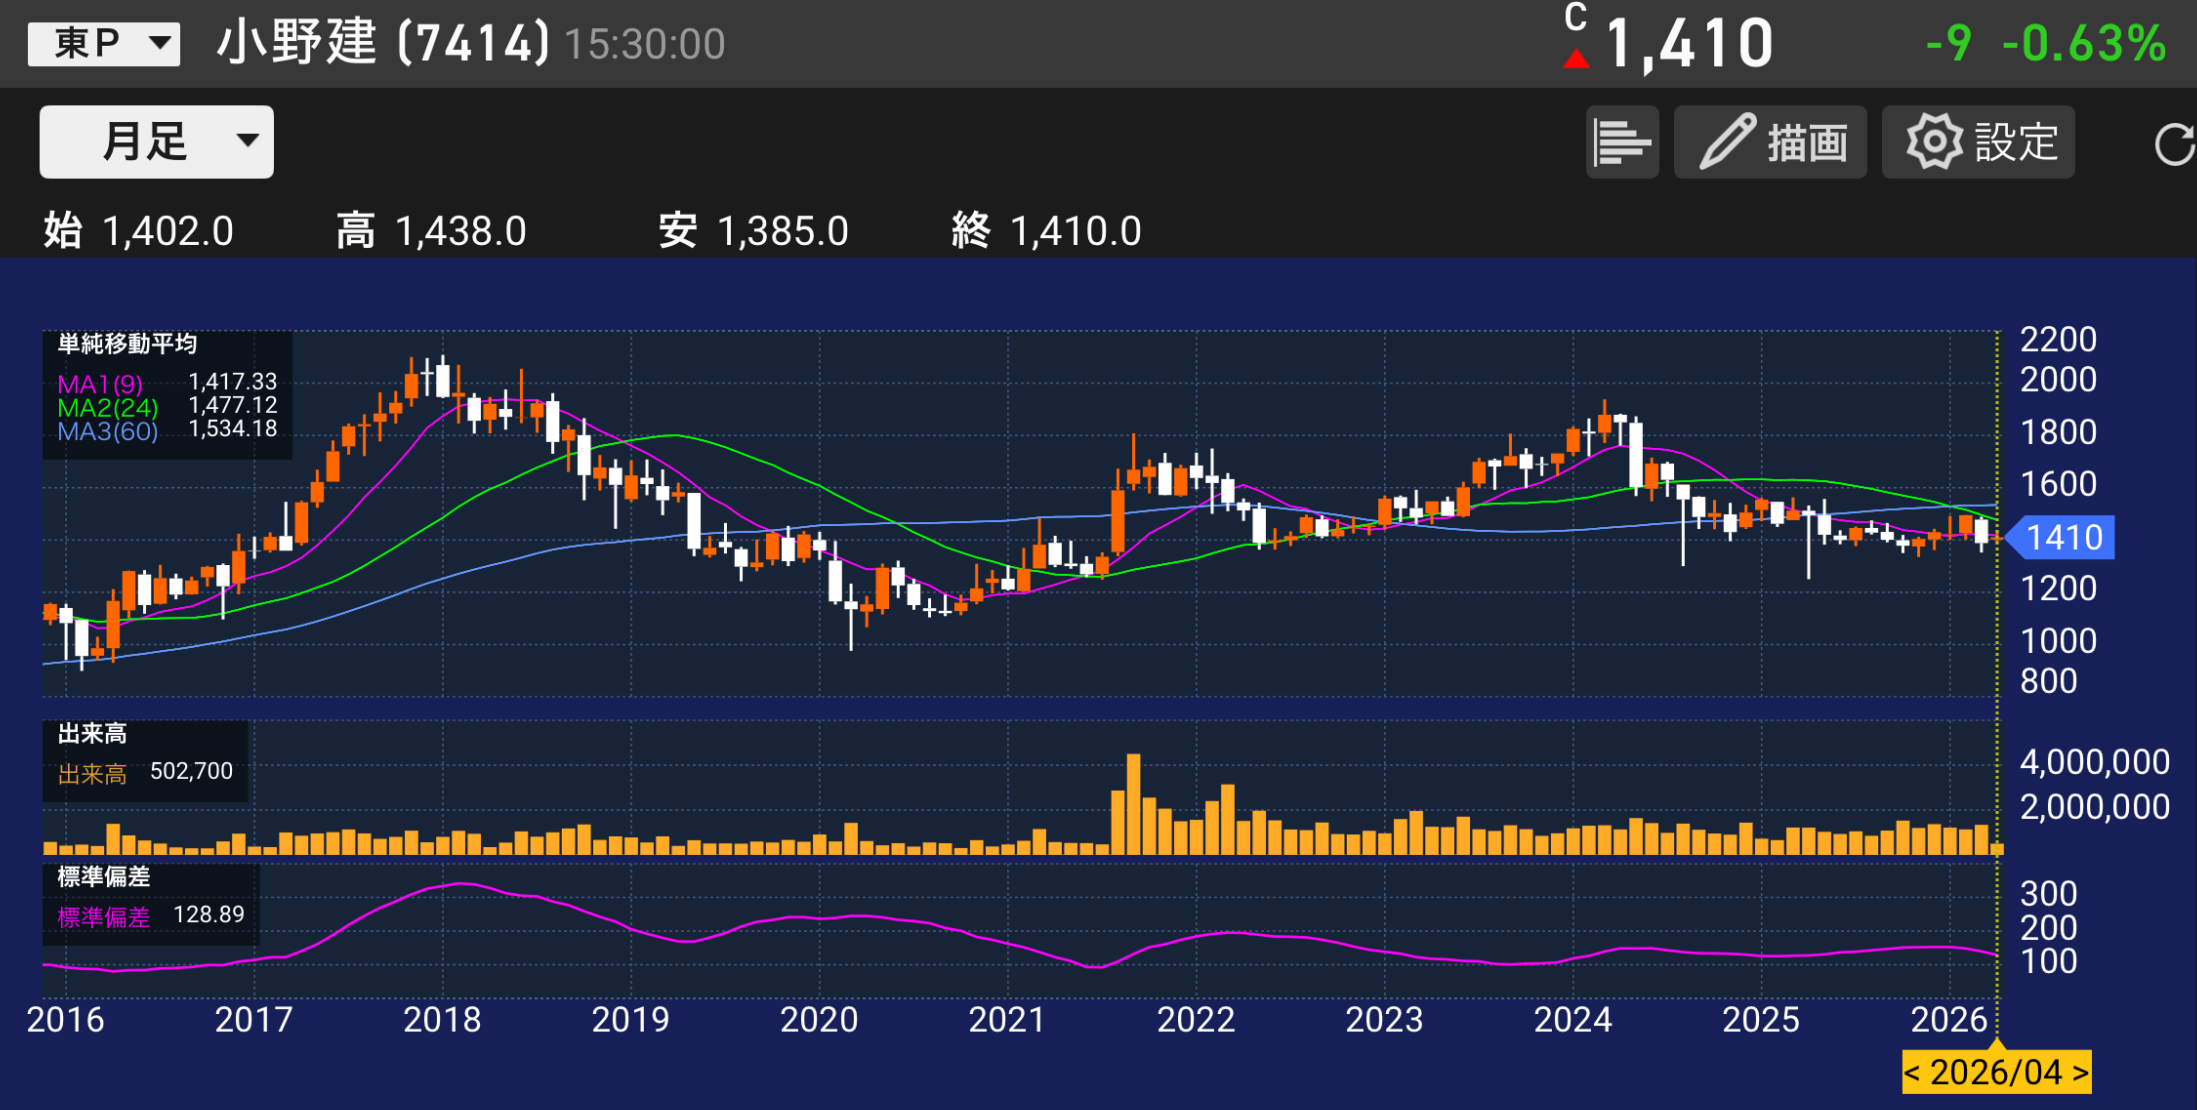Go to previous month with < arrow
Image resolution: width=2197 pixels, height=1110 pixels.
(x=1912, y=1073)
